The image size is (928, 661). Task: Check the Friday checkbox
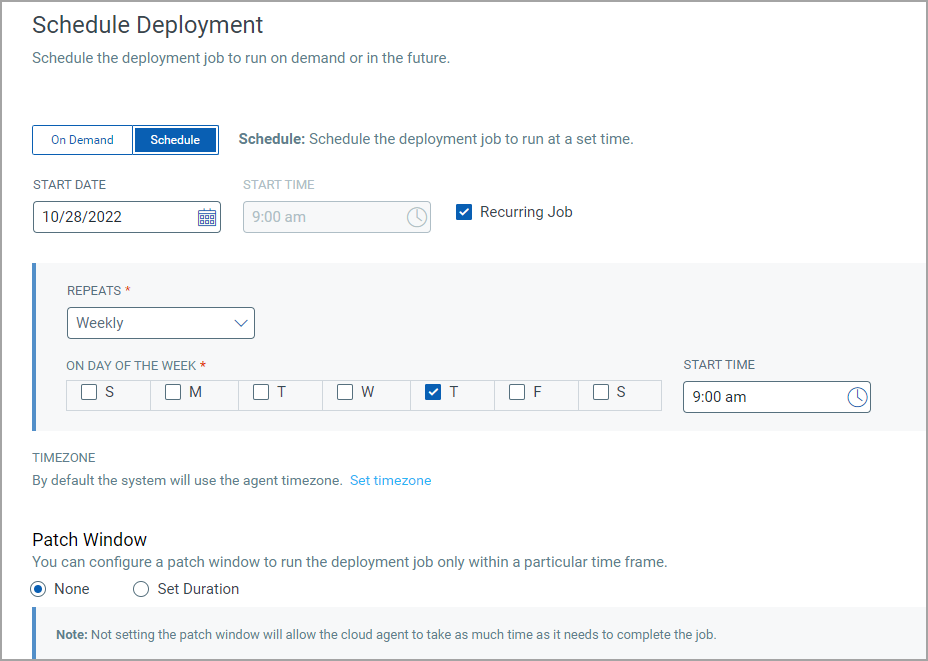517,393
